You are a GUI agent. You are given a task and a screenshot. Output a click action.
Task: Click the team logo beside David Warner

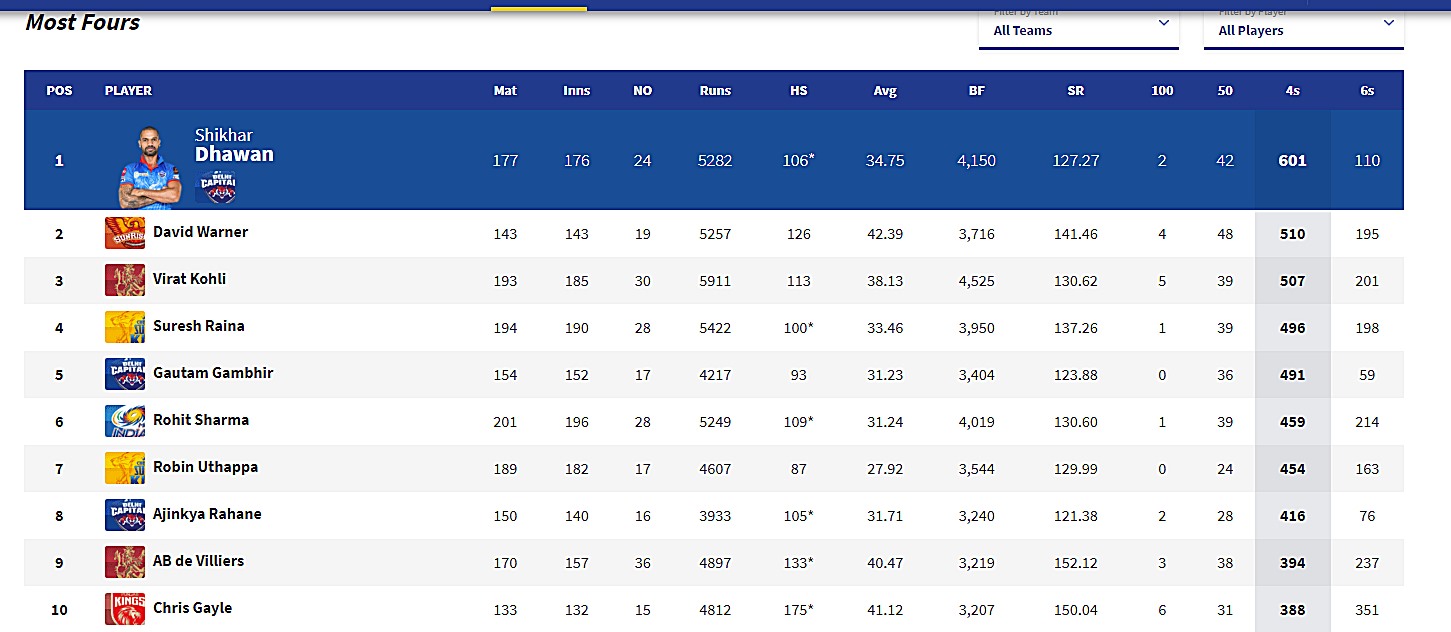pyautogui.click(x=125, y=234)
